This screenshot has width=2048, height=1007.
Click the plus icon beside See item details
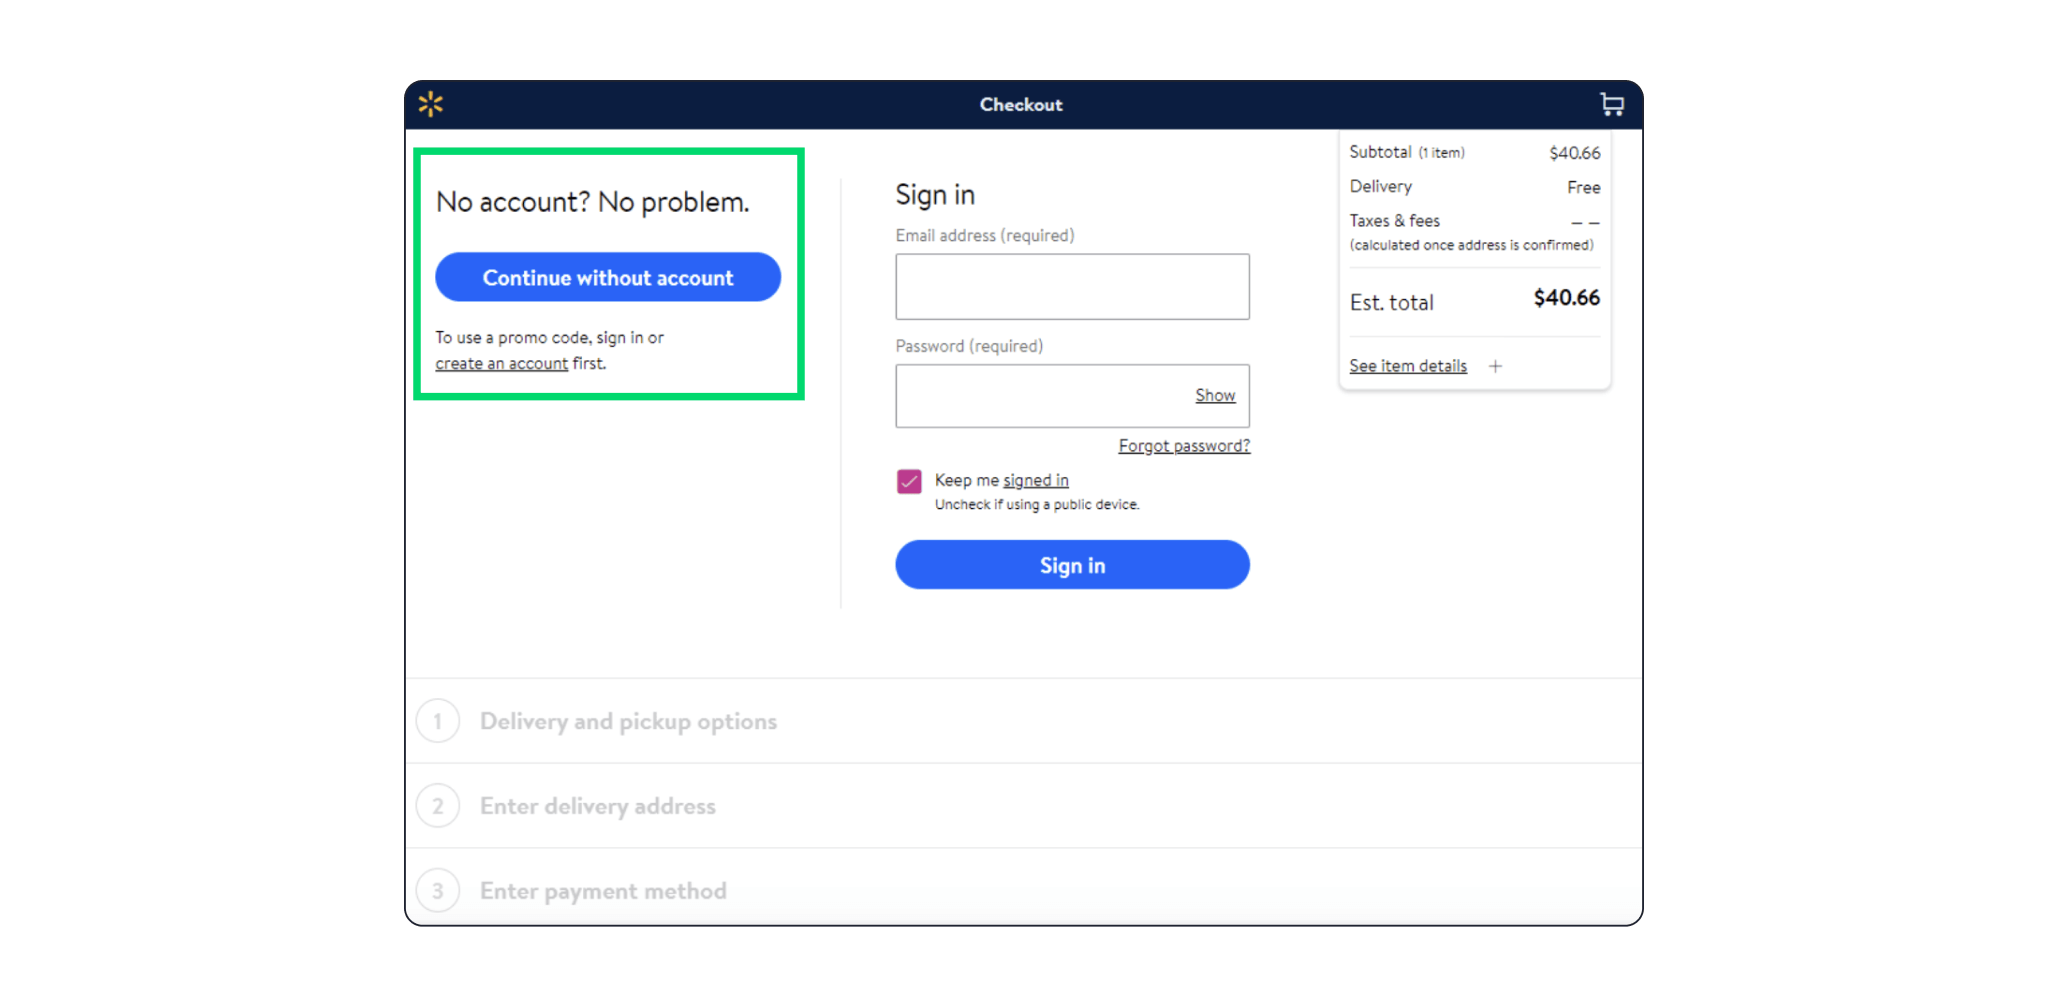[1495, 366]
